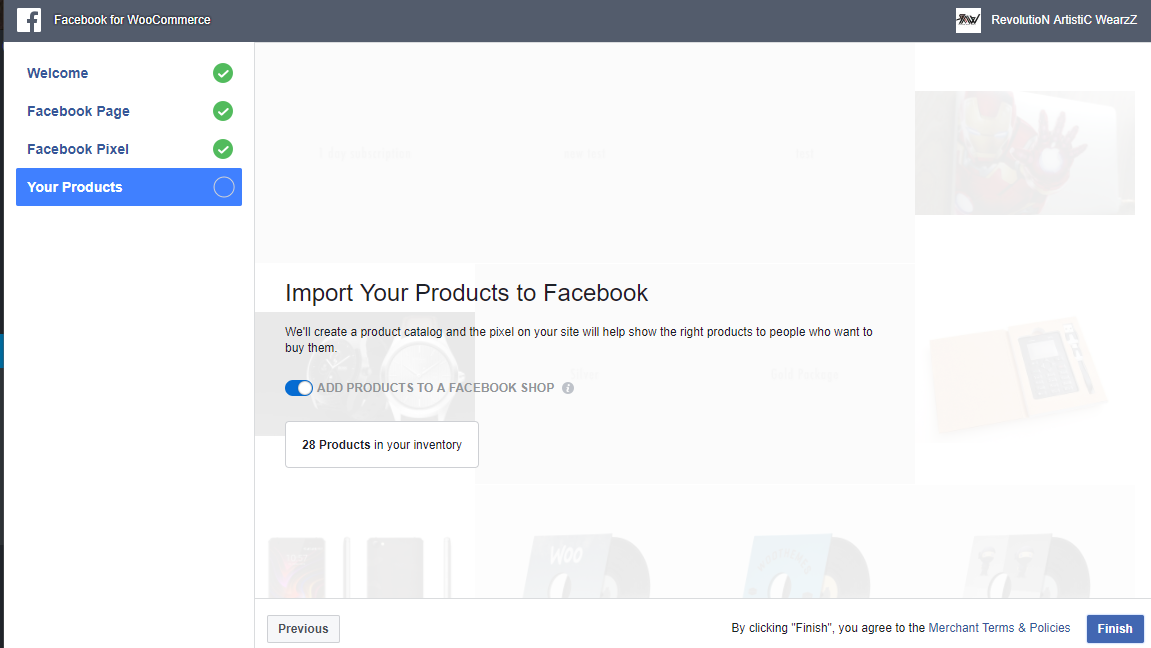Click the green checkmark beside Facebook Page
Image resolution: width=1151 pixels, height=648 pixels.
(x=223, y=112)
